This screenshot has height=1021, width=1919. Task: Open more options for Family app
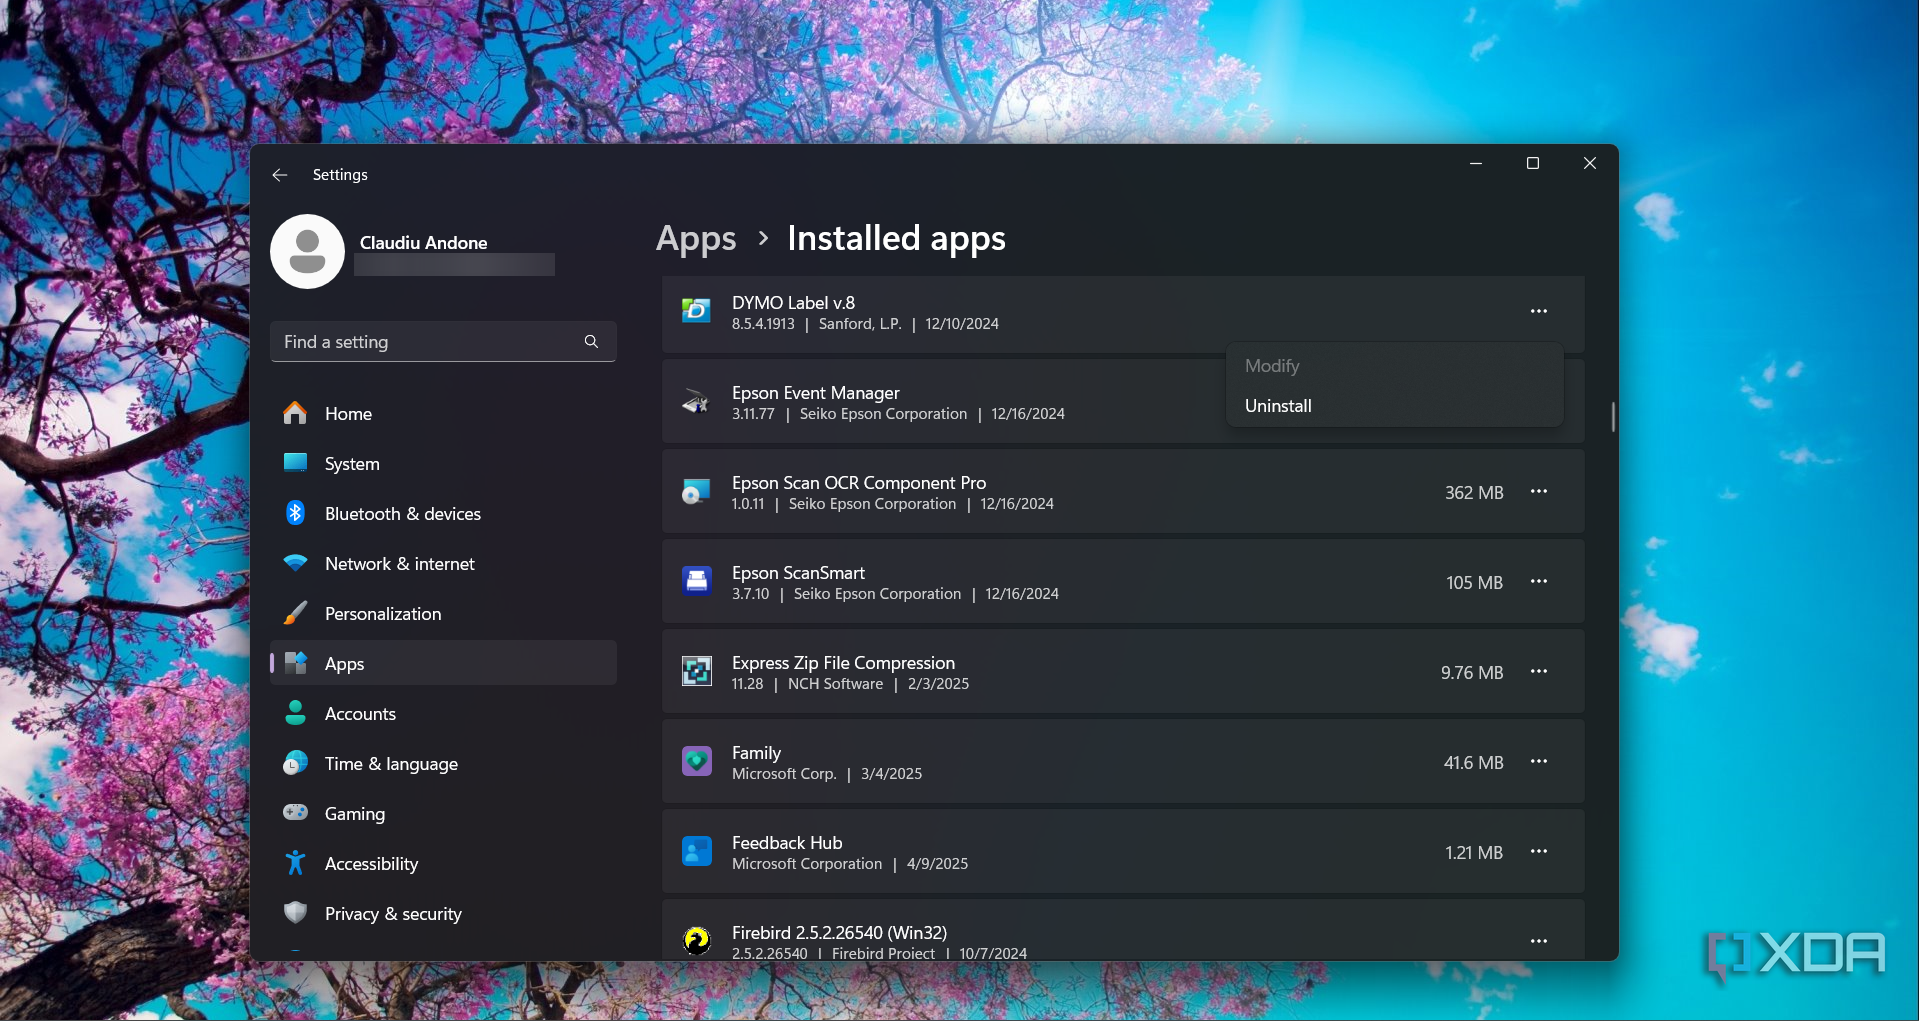tap(1538, 761)
